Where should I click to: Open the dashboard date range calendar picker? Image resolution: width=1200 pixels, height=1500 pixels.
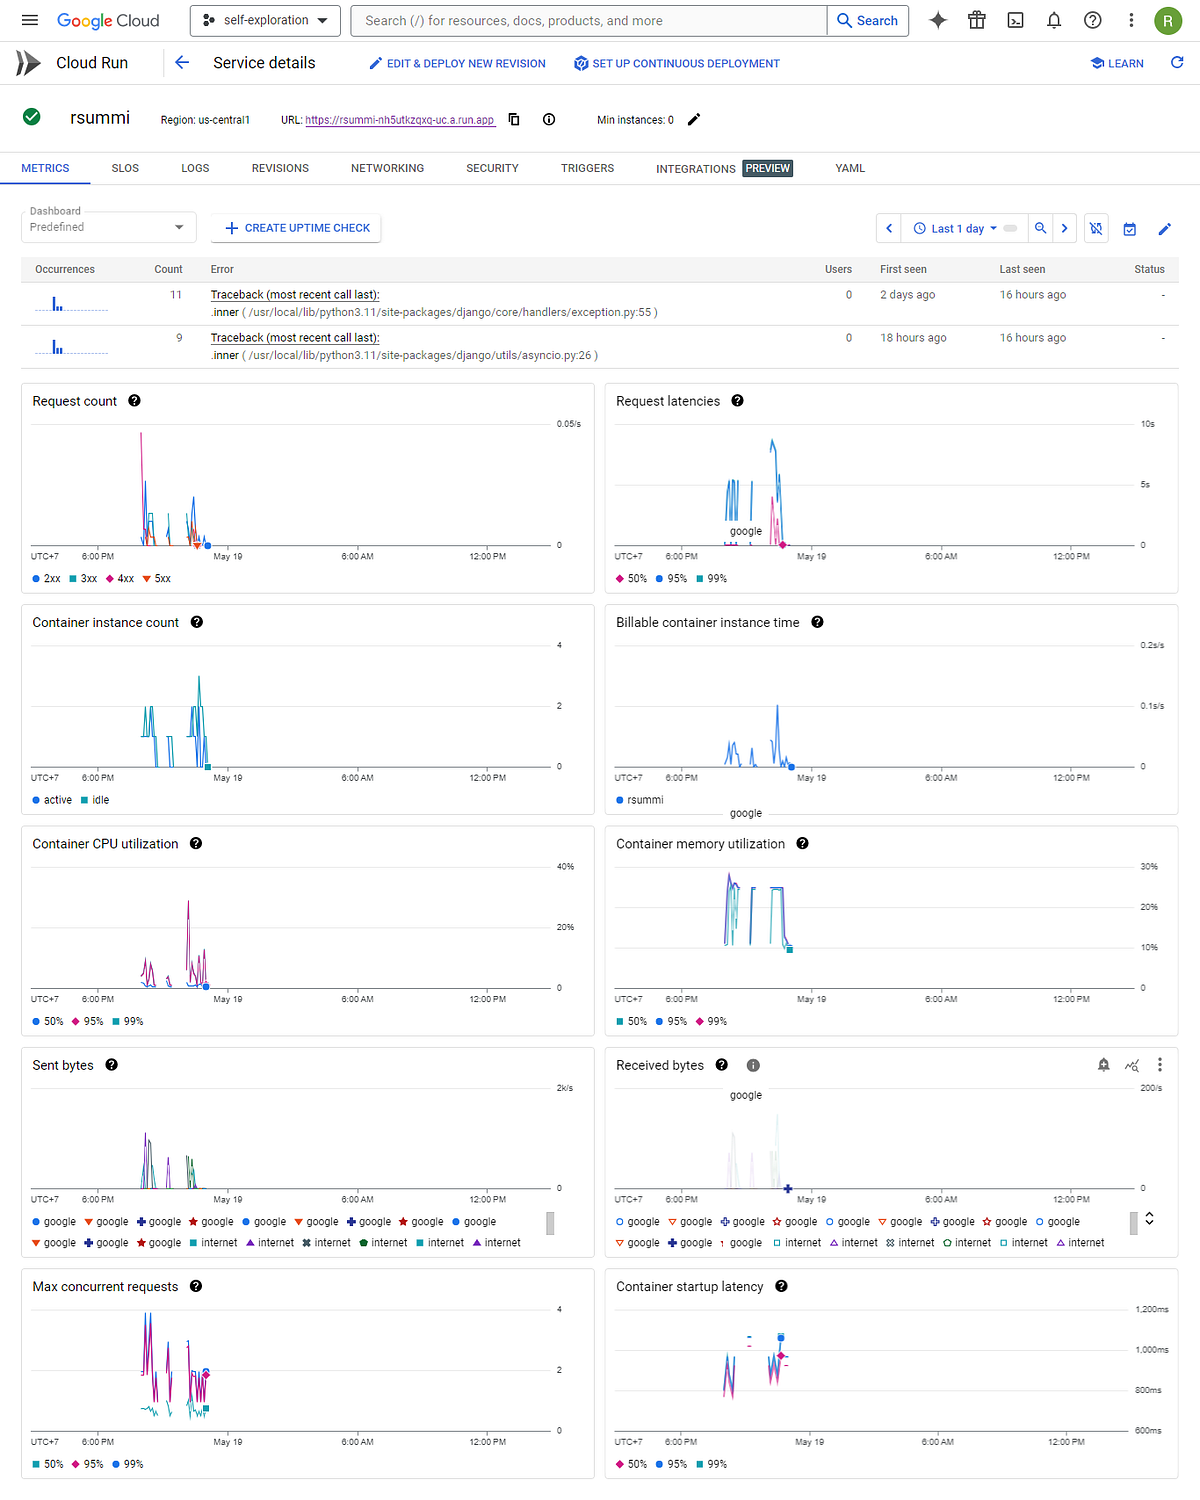tap(1129, 228)
